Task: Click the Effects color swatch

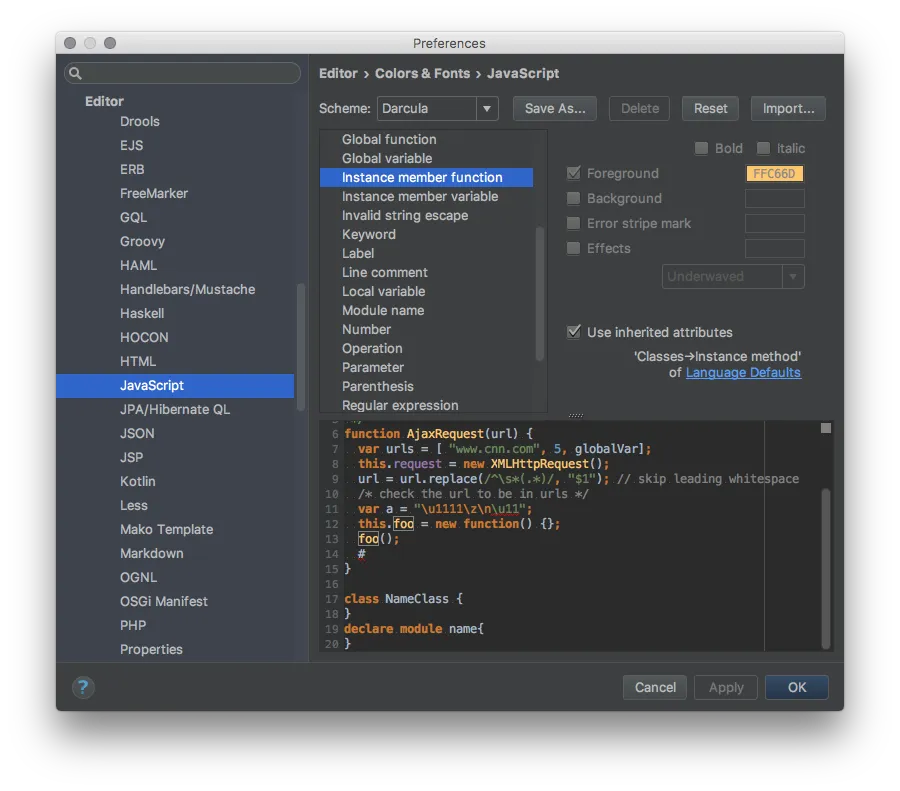Action: coord(774,249)
